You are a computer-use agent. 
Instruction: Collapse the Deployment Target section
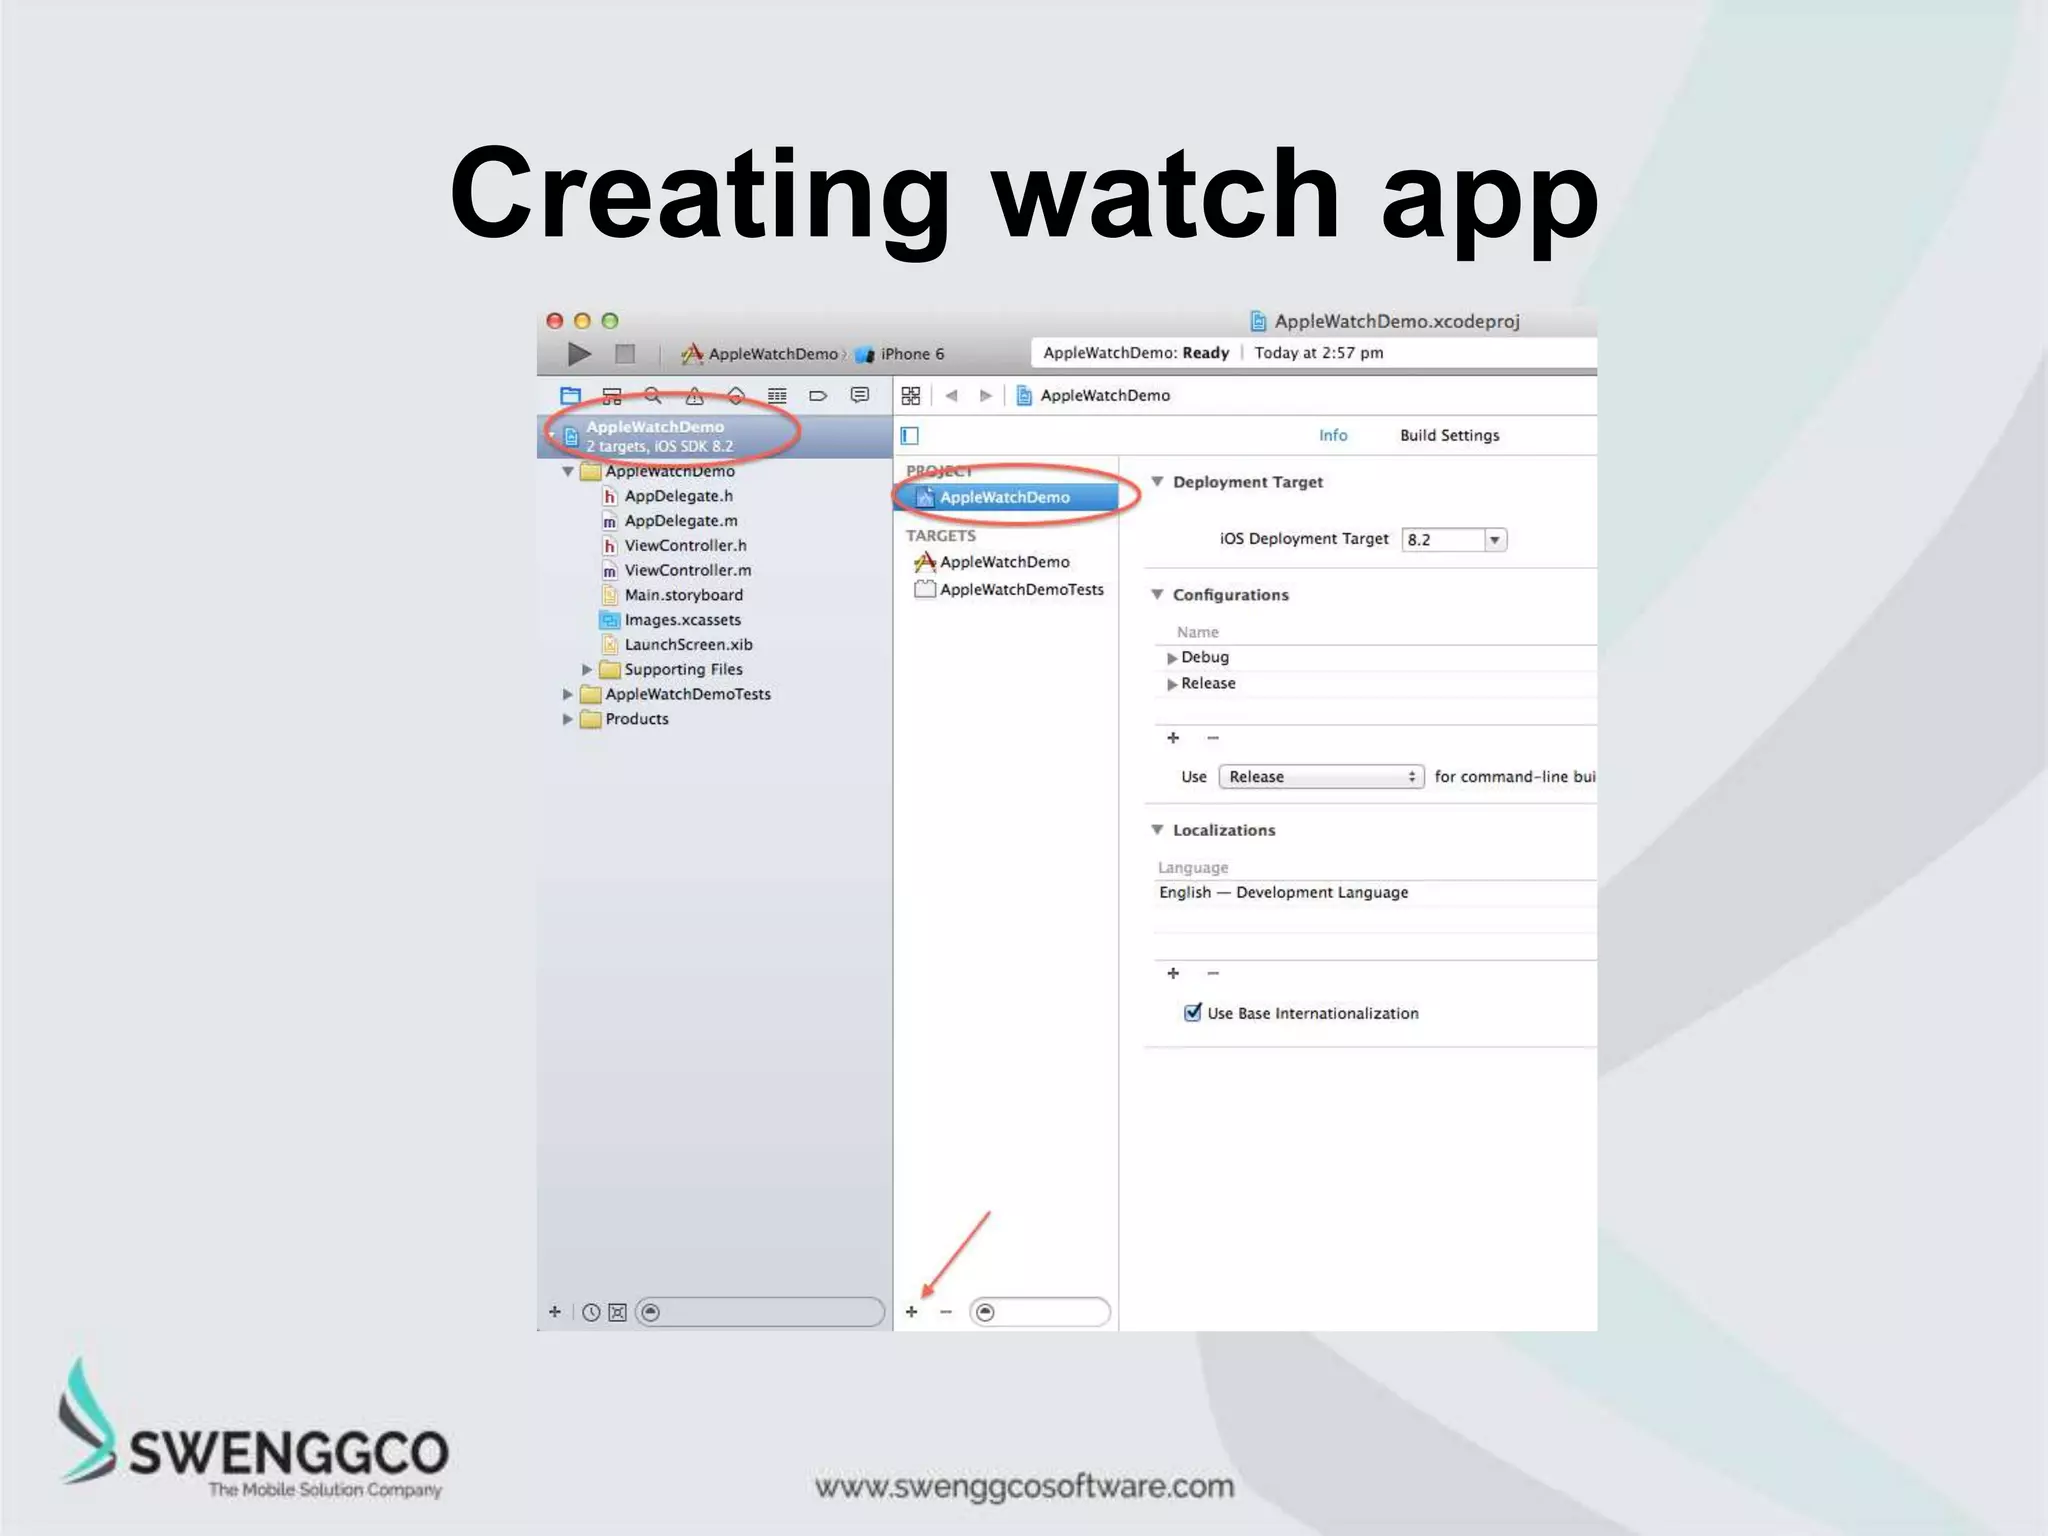1157,482
